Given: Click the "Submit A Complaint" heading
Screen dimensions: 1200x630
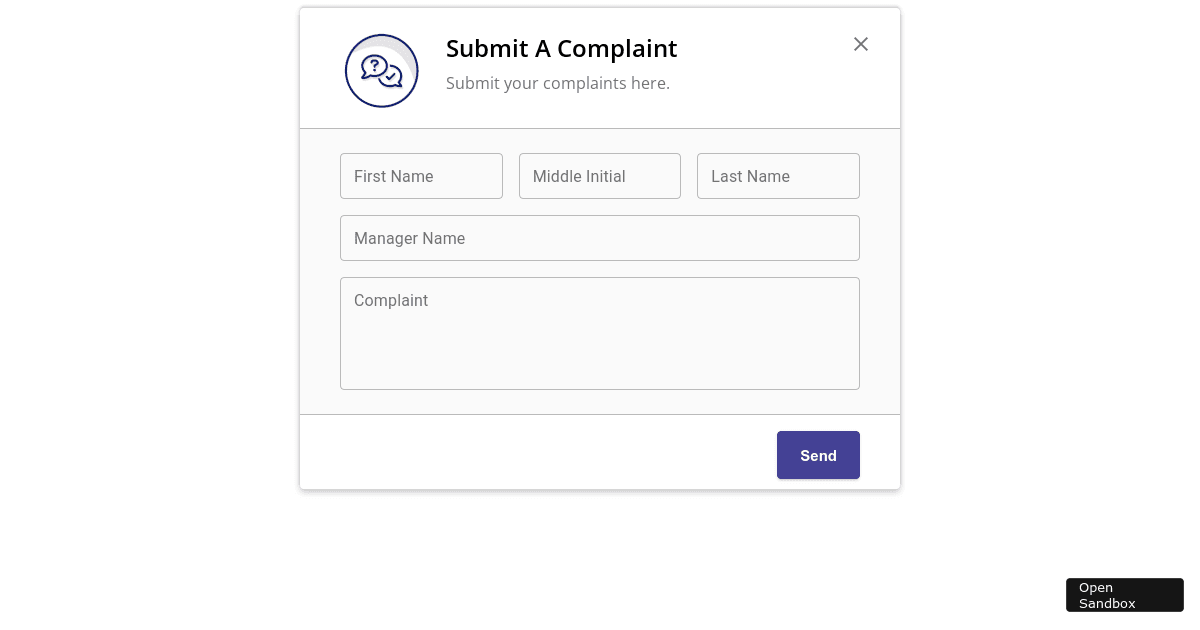Looking at the screenshot, I should 561,48.
